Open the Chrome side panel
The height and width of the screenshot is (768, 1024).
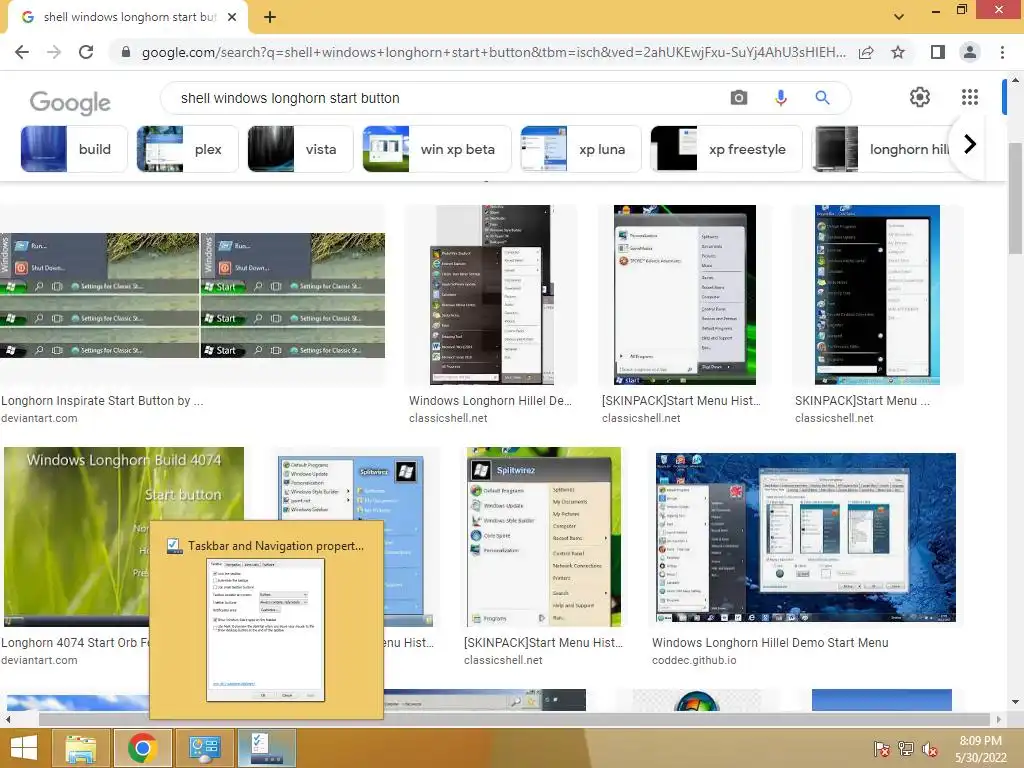938,52
